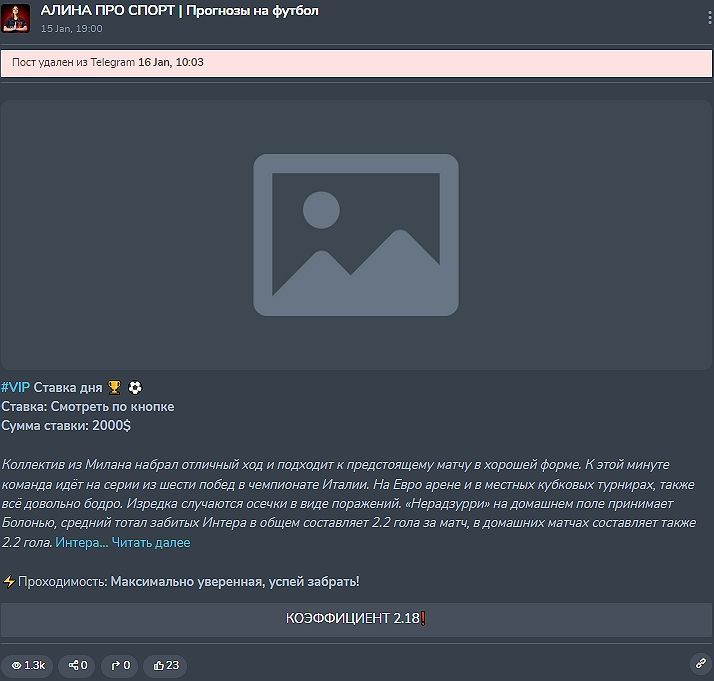Expand post with 'Читать далее'

point(151,543)
